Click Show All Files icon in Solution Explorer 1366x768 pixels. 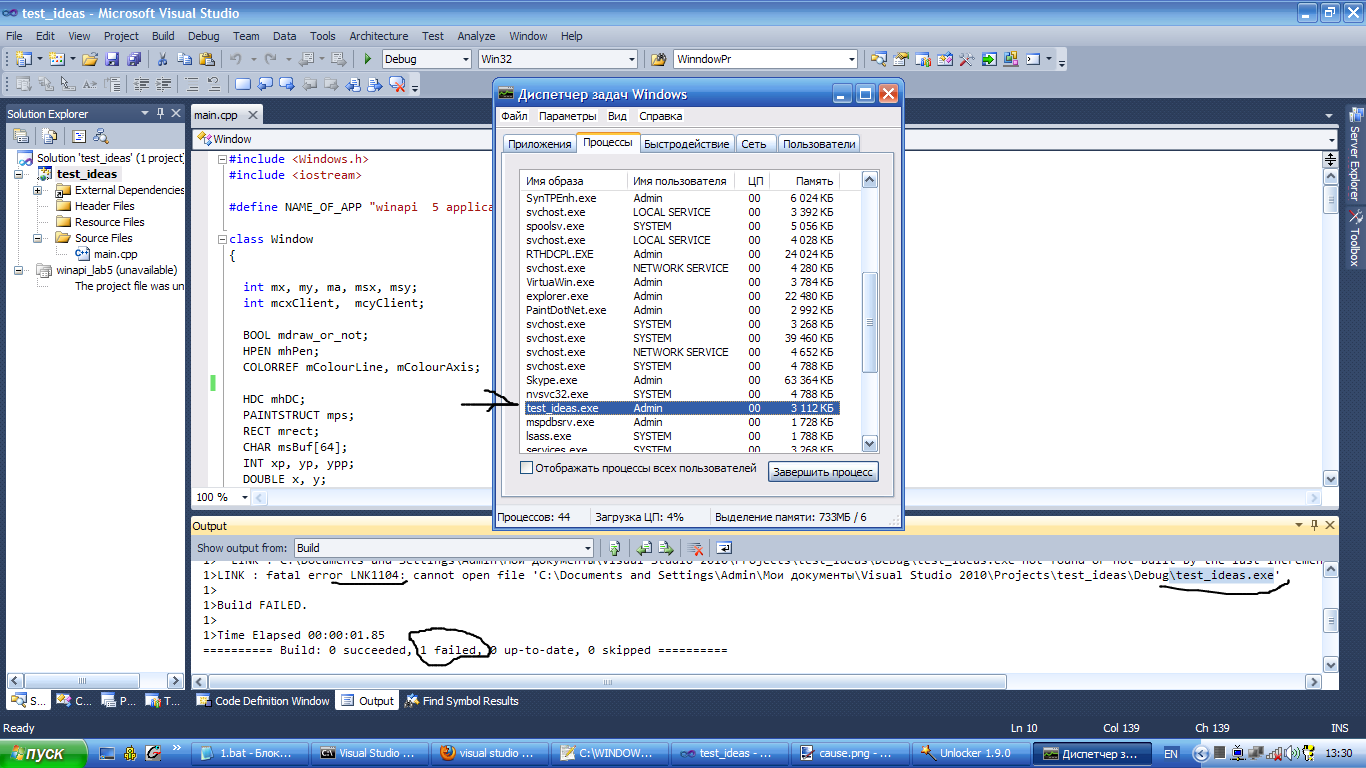49,137
